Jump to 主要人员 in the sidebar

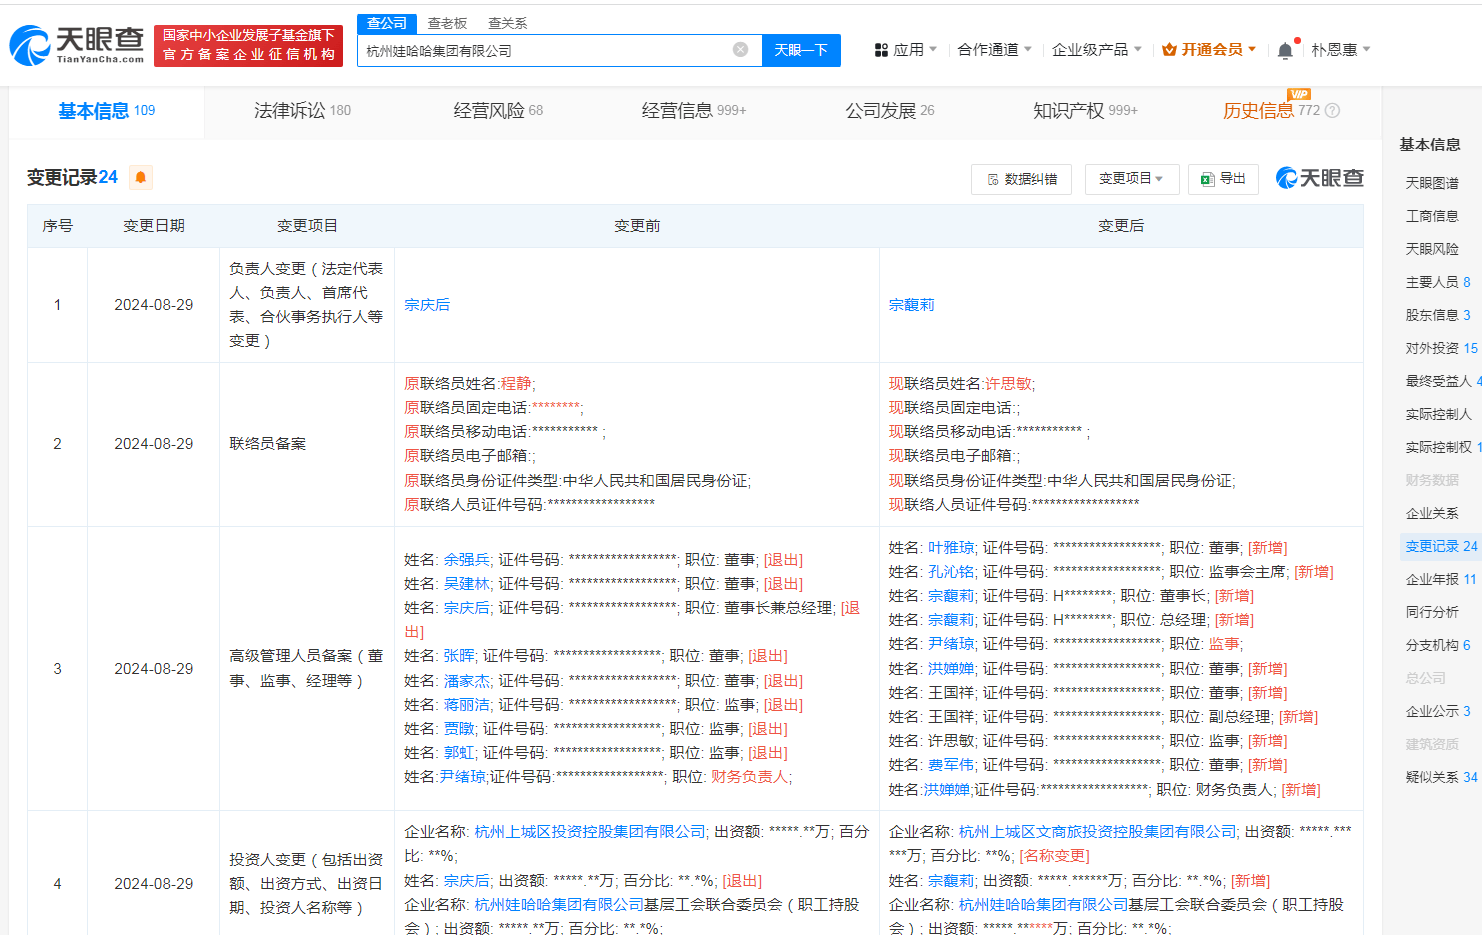[x=1438, y=282]
